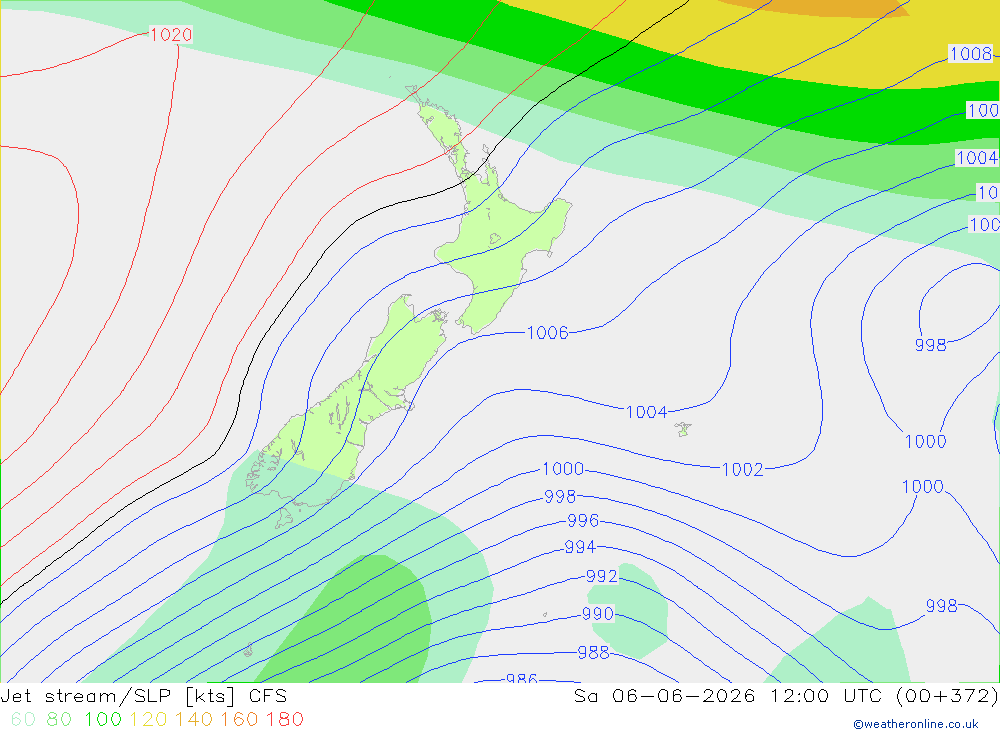
Task: Click the Chatham Islands landmass
Action: pos(683,429)
